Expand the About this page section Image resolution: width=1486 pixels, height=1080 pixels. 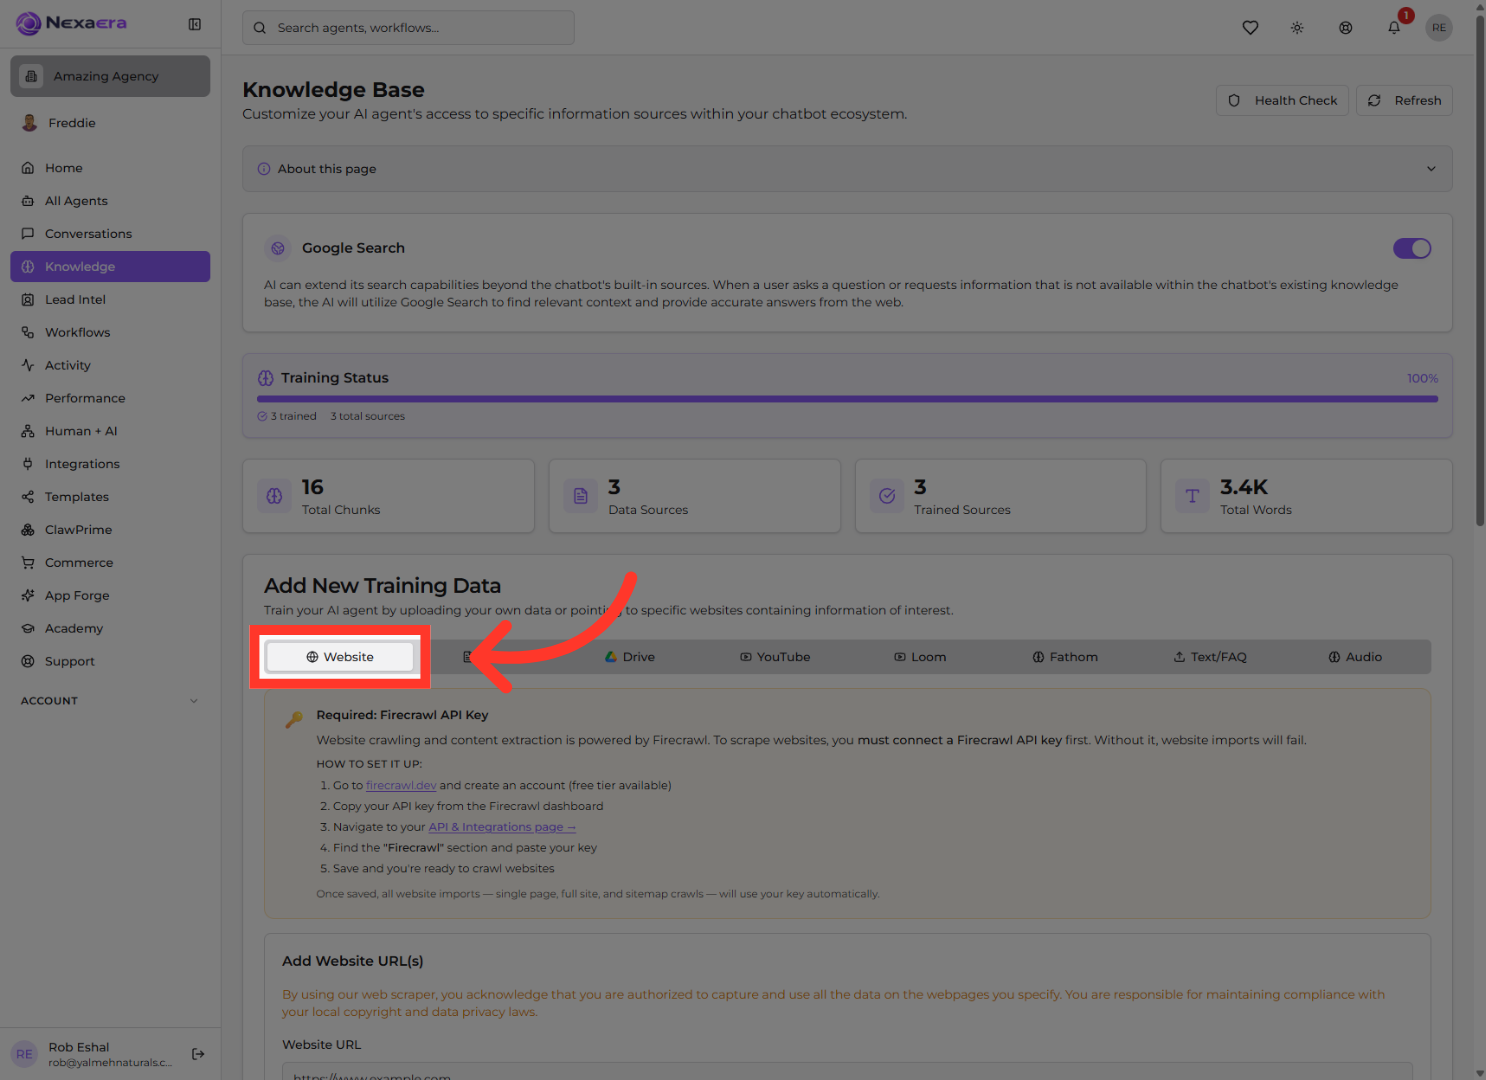[x=847, y=169]
